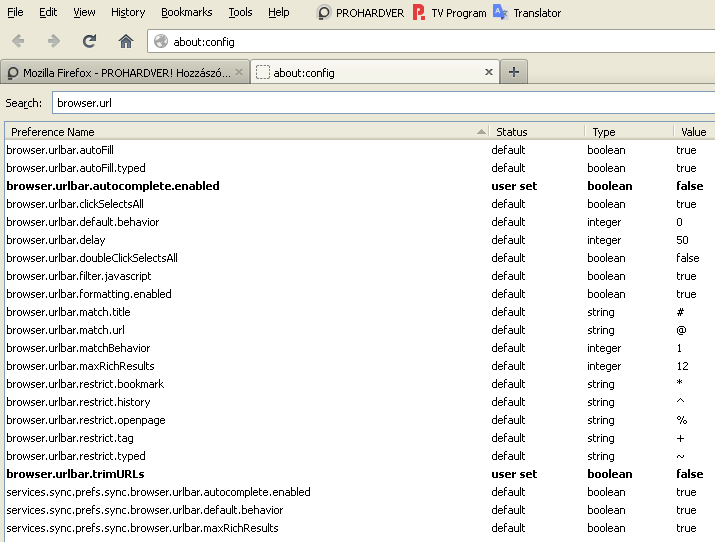Select services.sync.prefs.sync.browser.urlbar.autocomplete.enabled row
The image size is (715, 542).
(x=359, y=492)
